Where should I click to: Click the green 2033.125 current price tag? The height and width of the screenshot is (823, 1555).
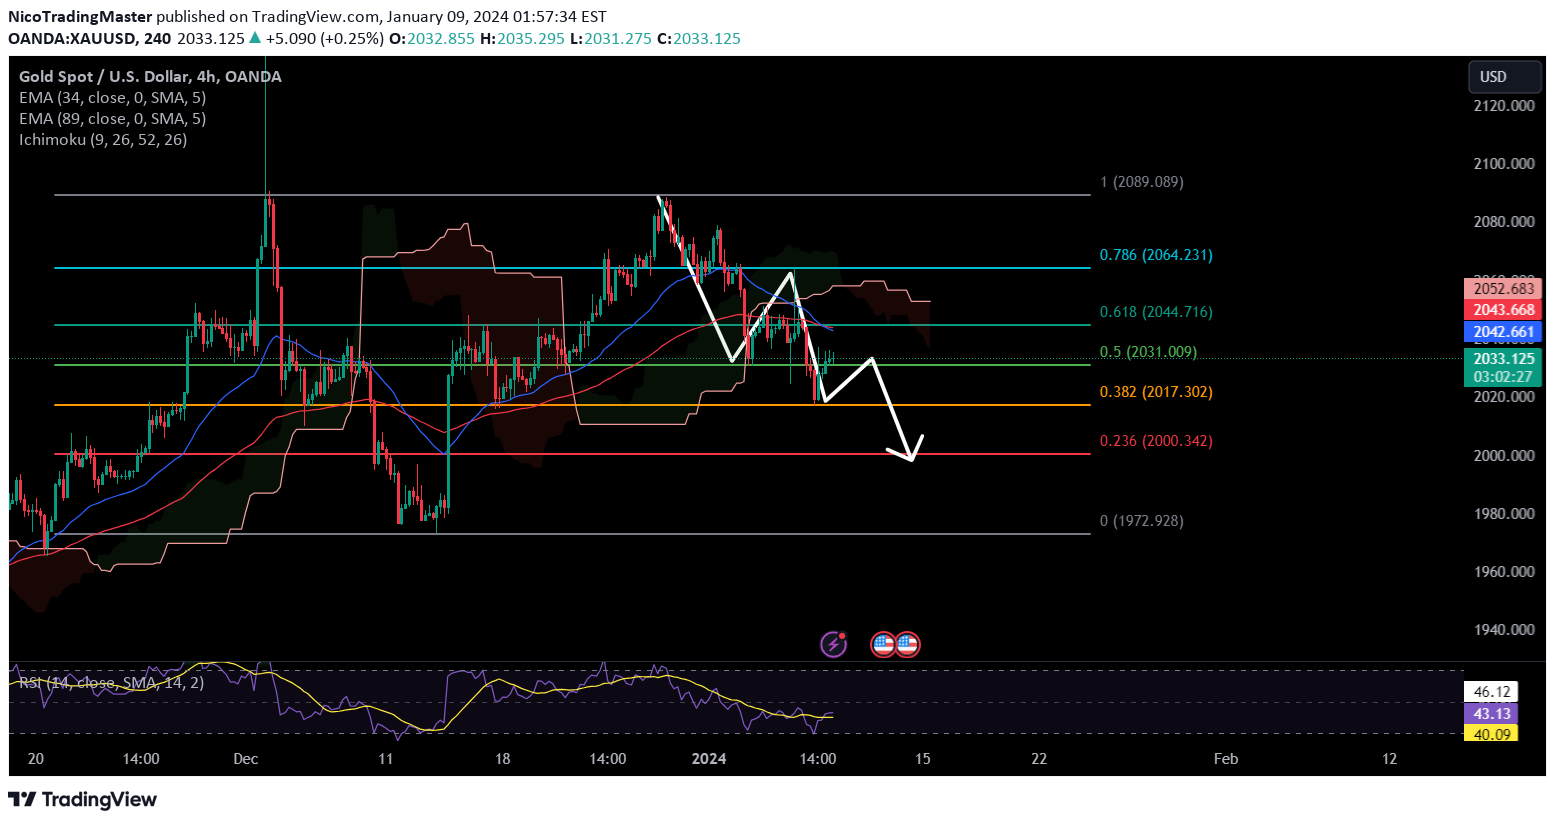(1503, 358)
